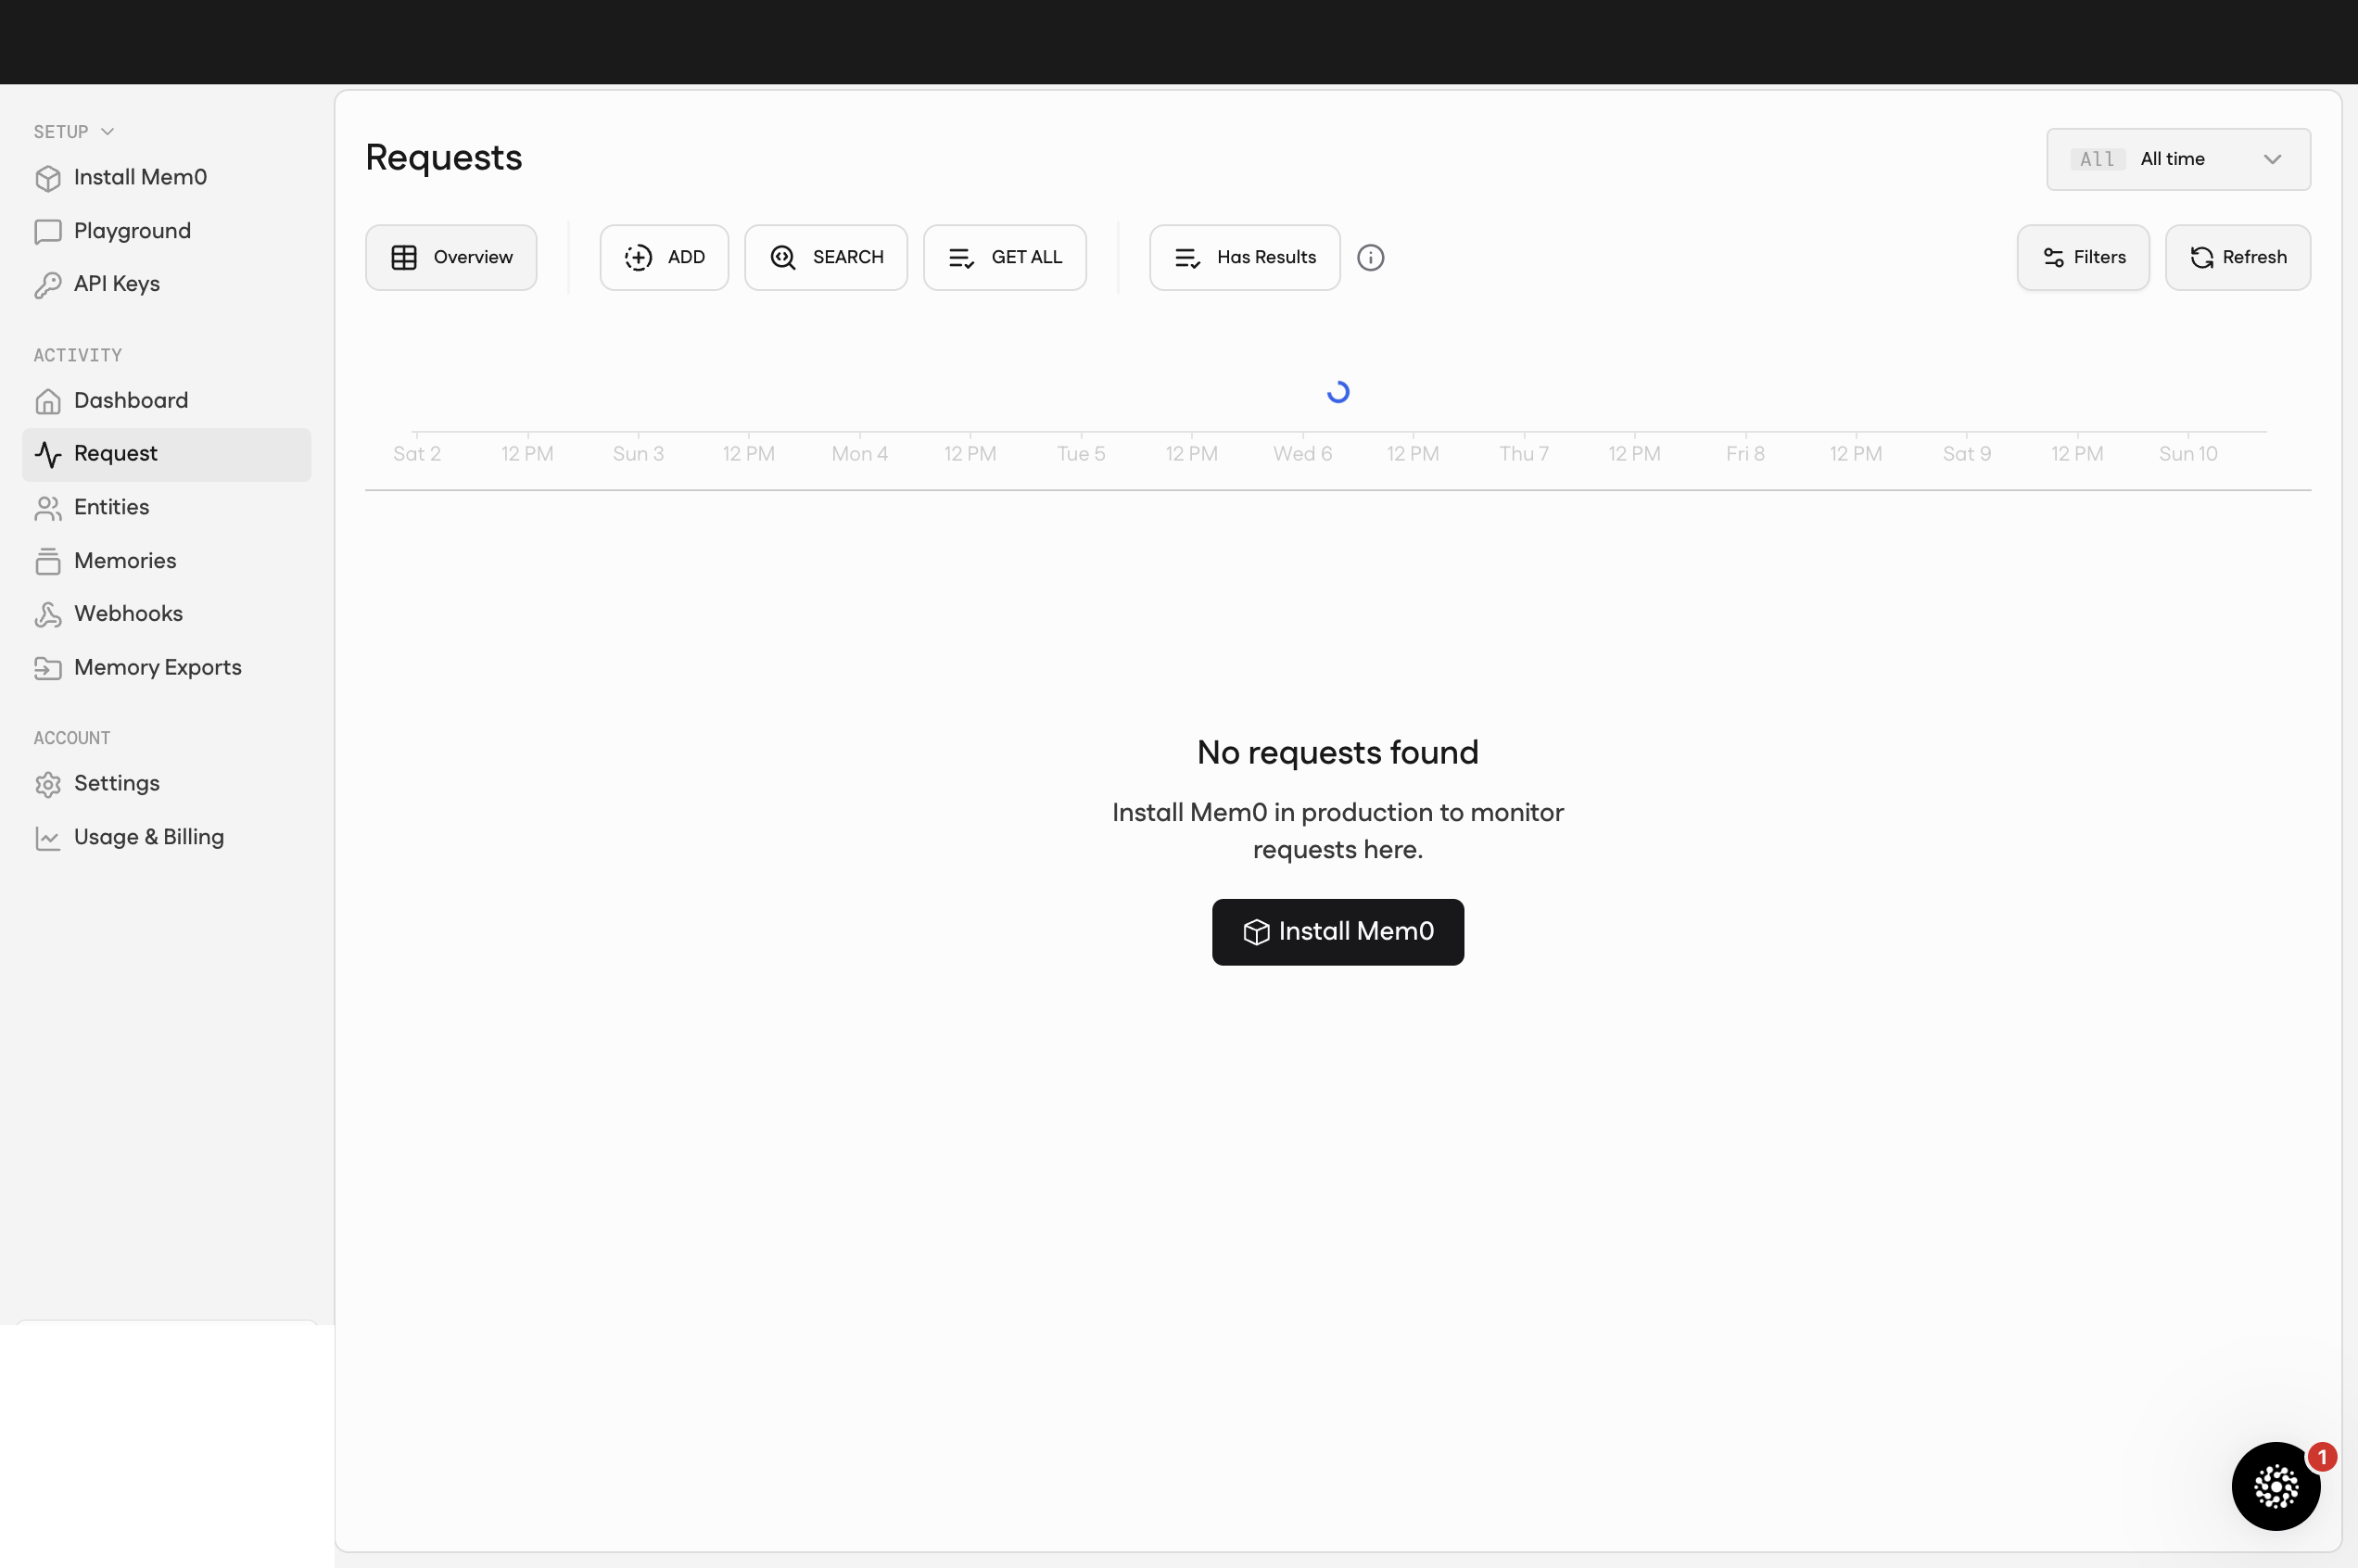
Task: Open the chat support widget icon
Action: 2275,1486
